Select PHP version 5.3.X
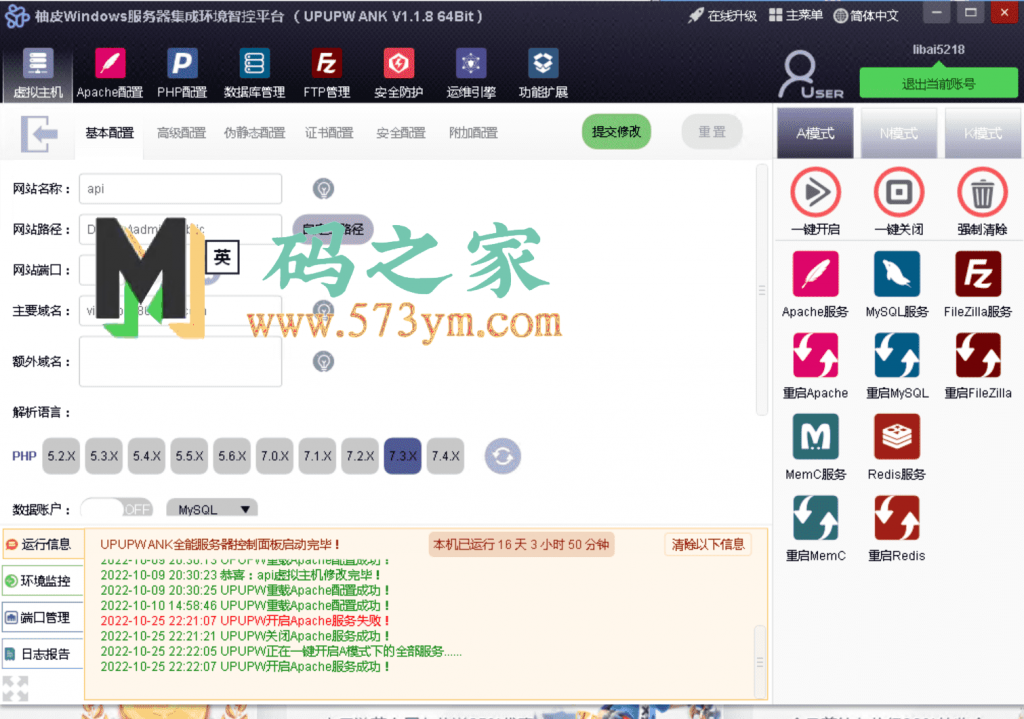This screenshot has width=1024, height=719. [104, 456]
